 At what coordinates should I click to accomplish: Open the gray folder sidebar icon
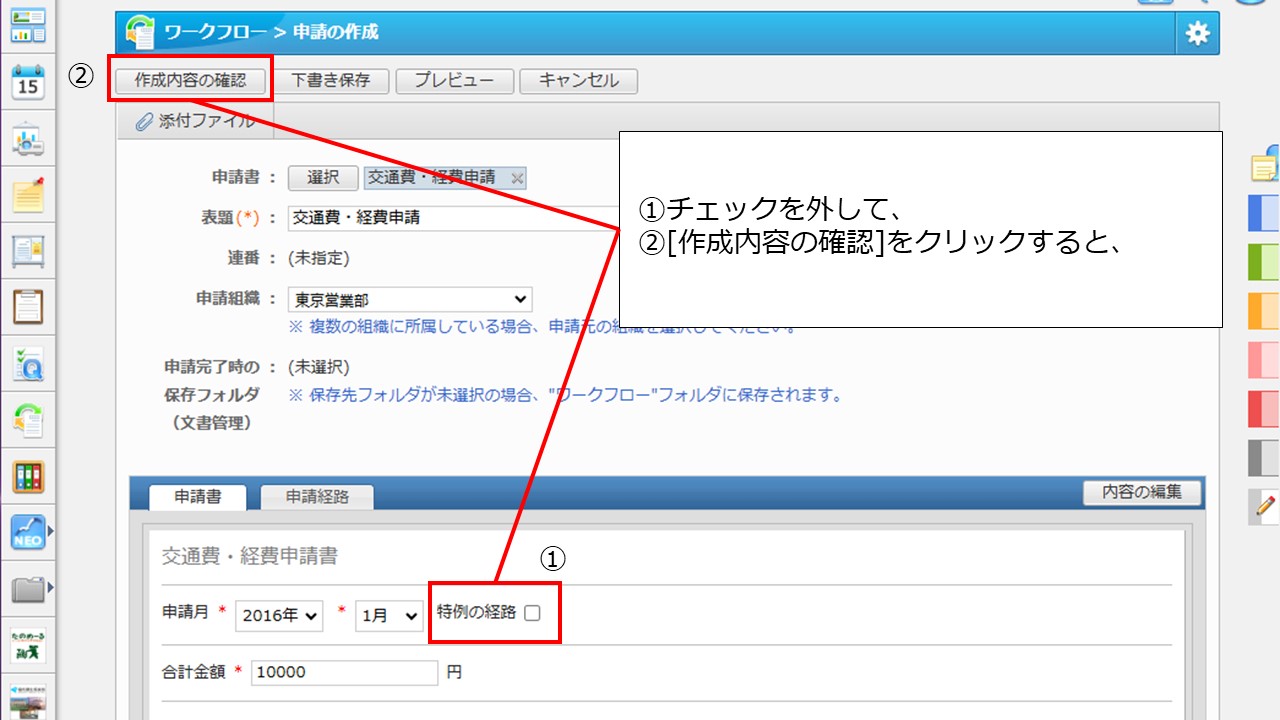pos(28,589)
